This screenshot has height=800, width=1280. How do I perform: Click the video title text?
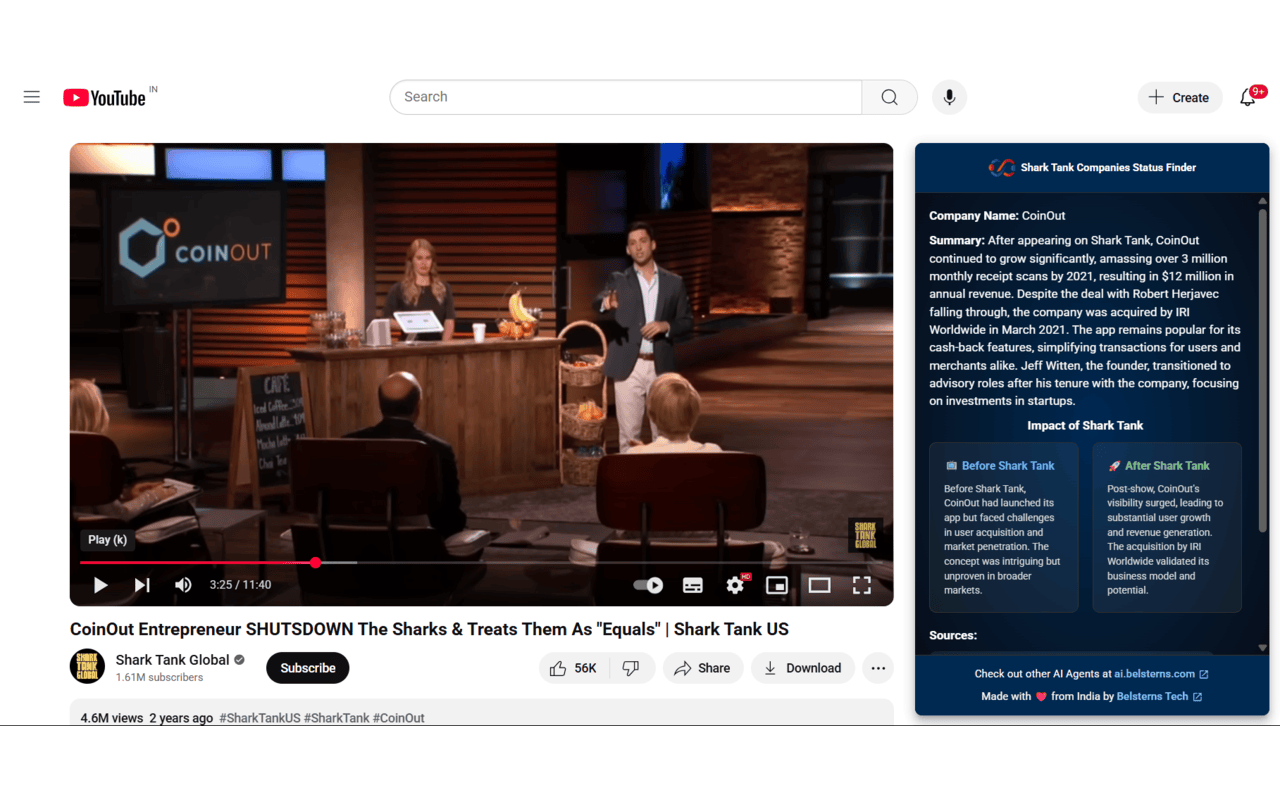tap(429, 629)
